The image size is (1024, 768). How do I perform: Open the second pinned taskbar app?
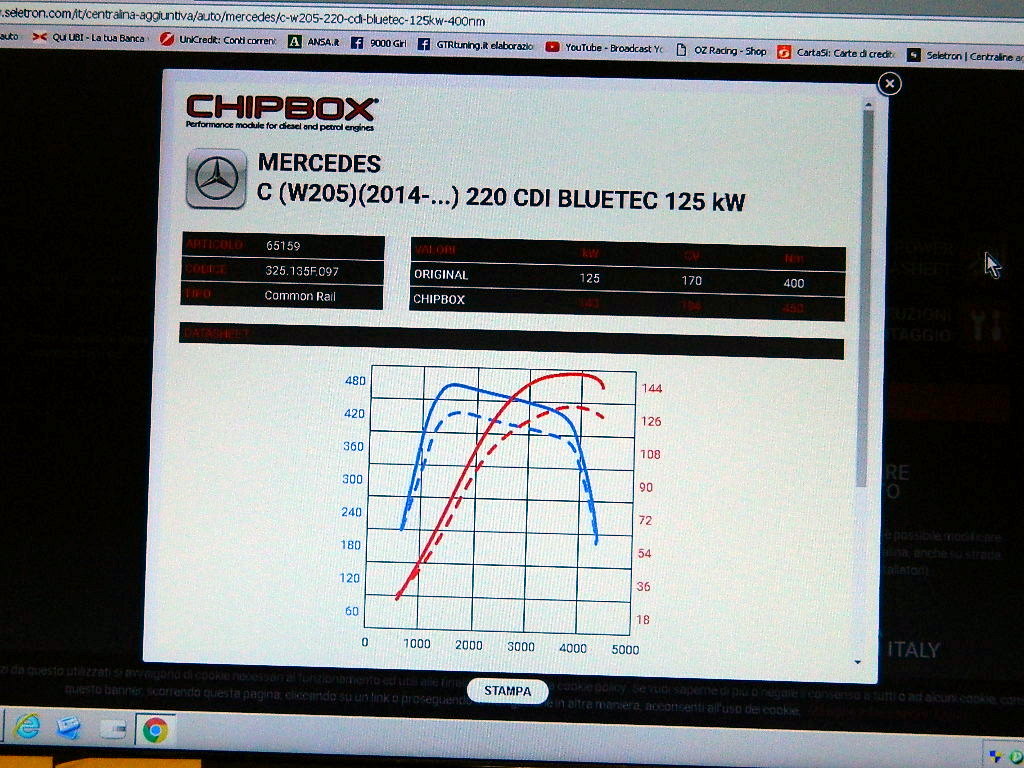(x=68, y=727)
